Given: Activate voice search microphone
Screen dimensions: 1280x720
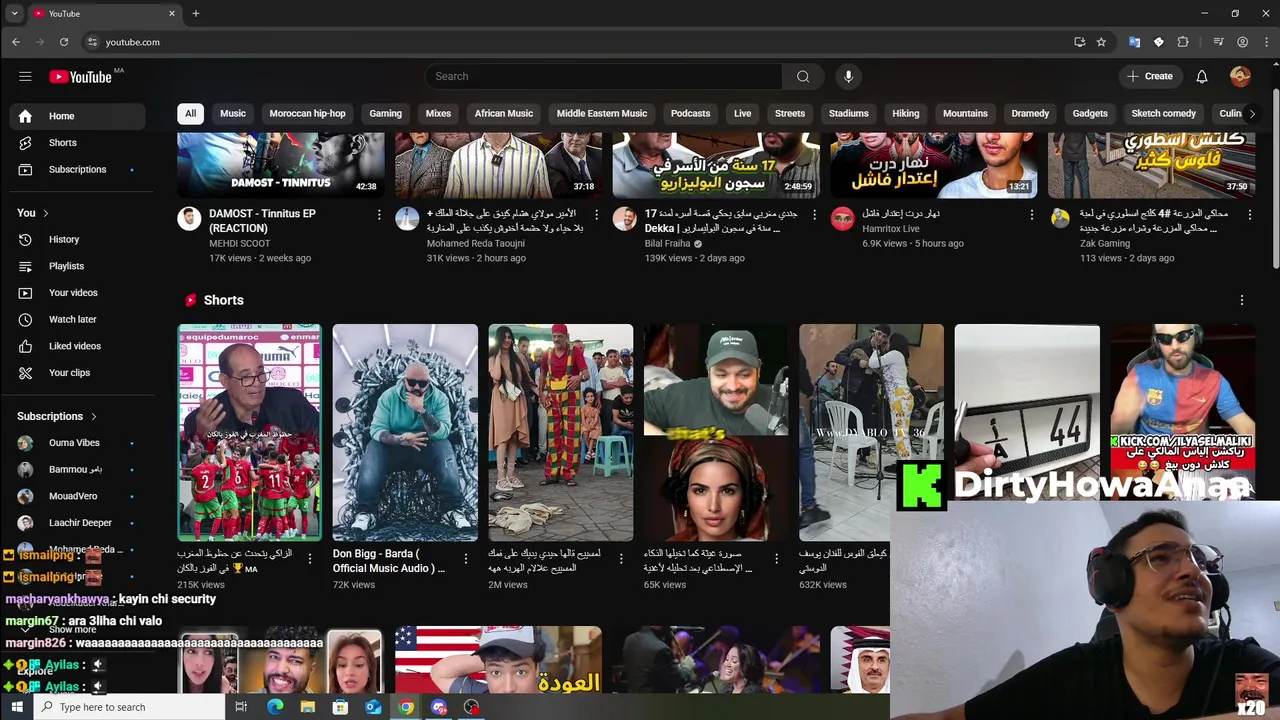Looking at the screenshot, I should 848,76.
